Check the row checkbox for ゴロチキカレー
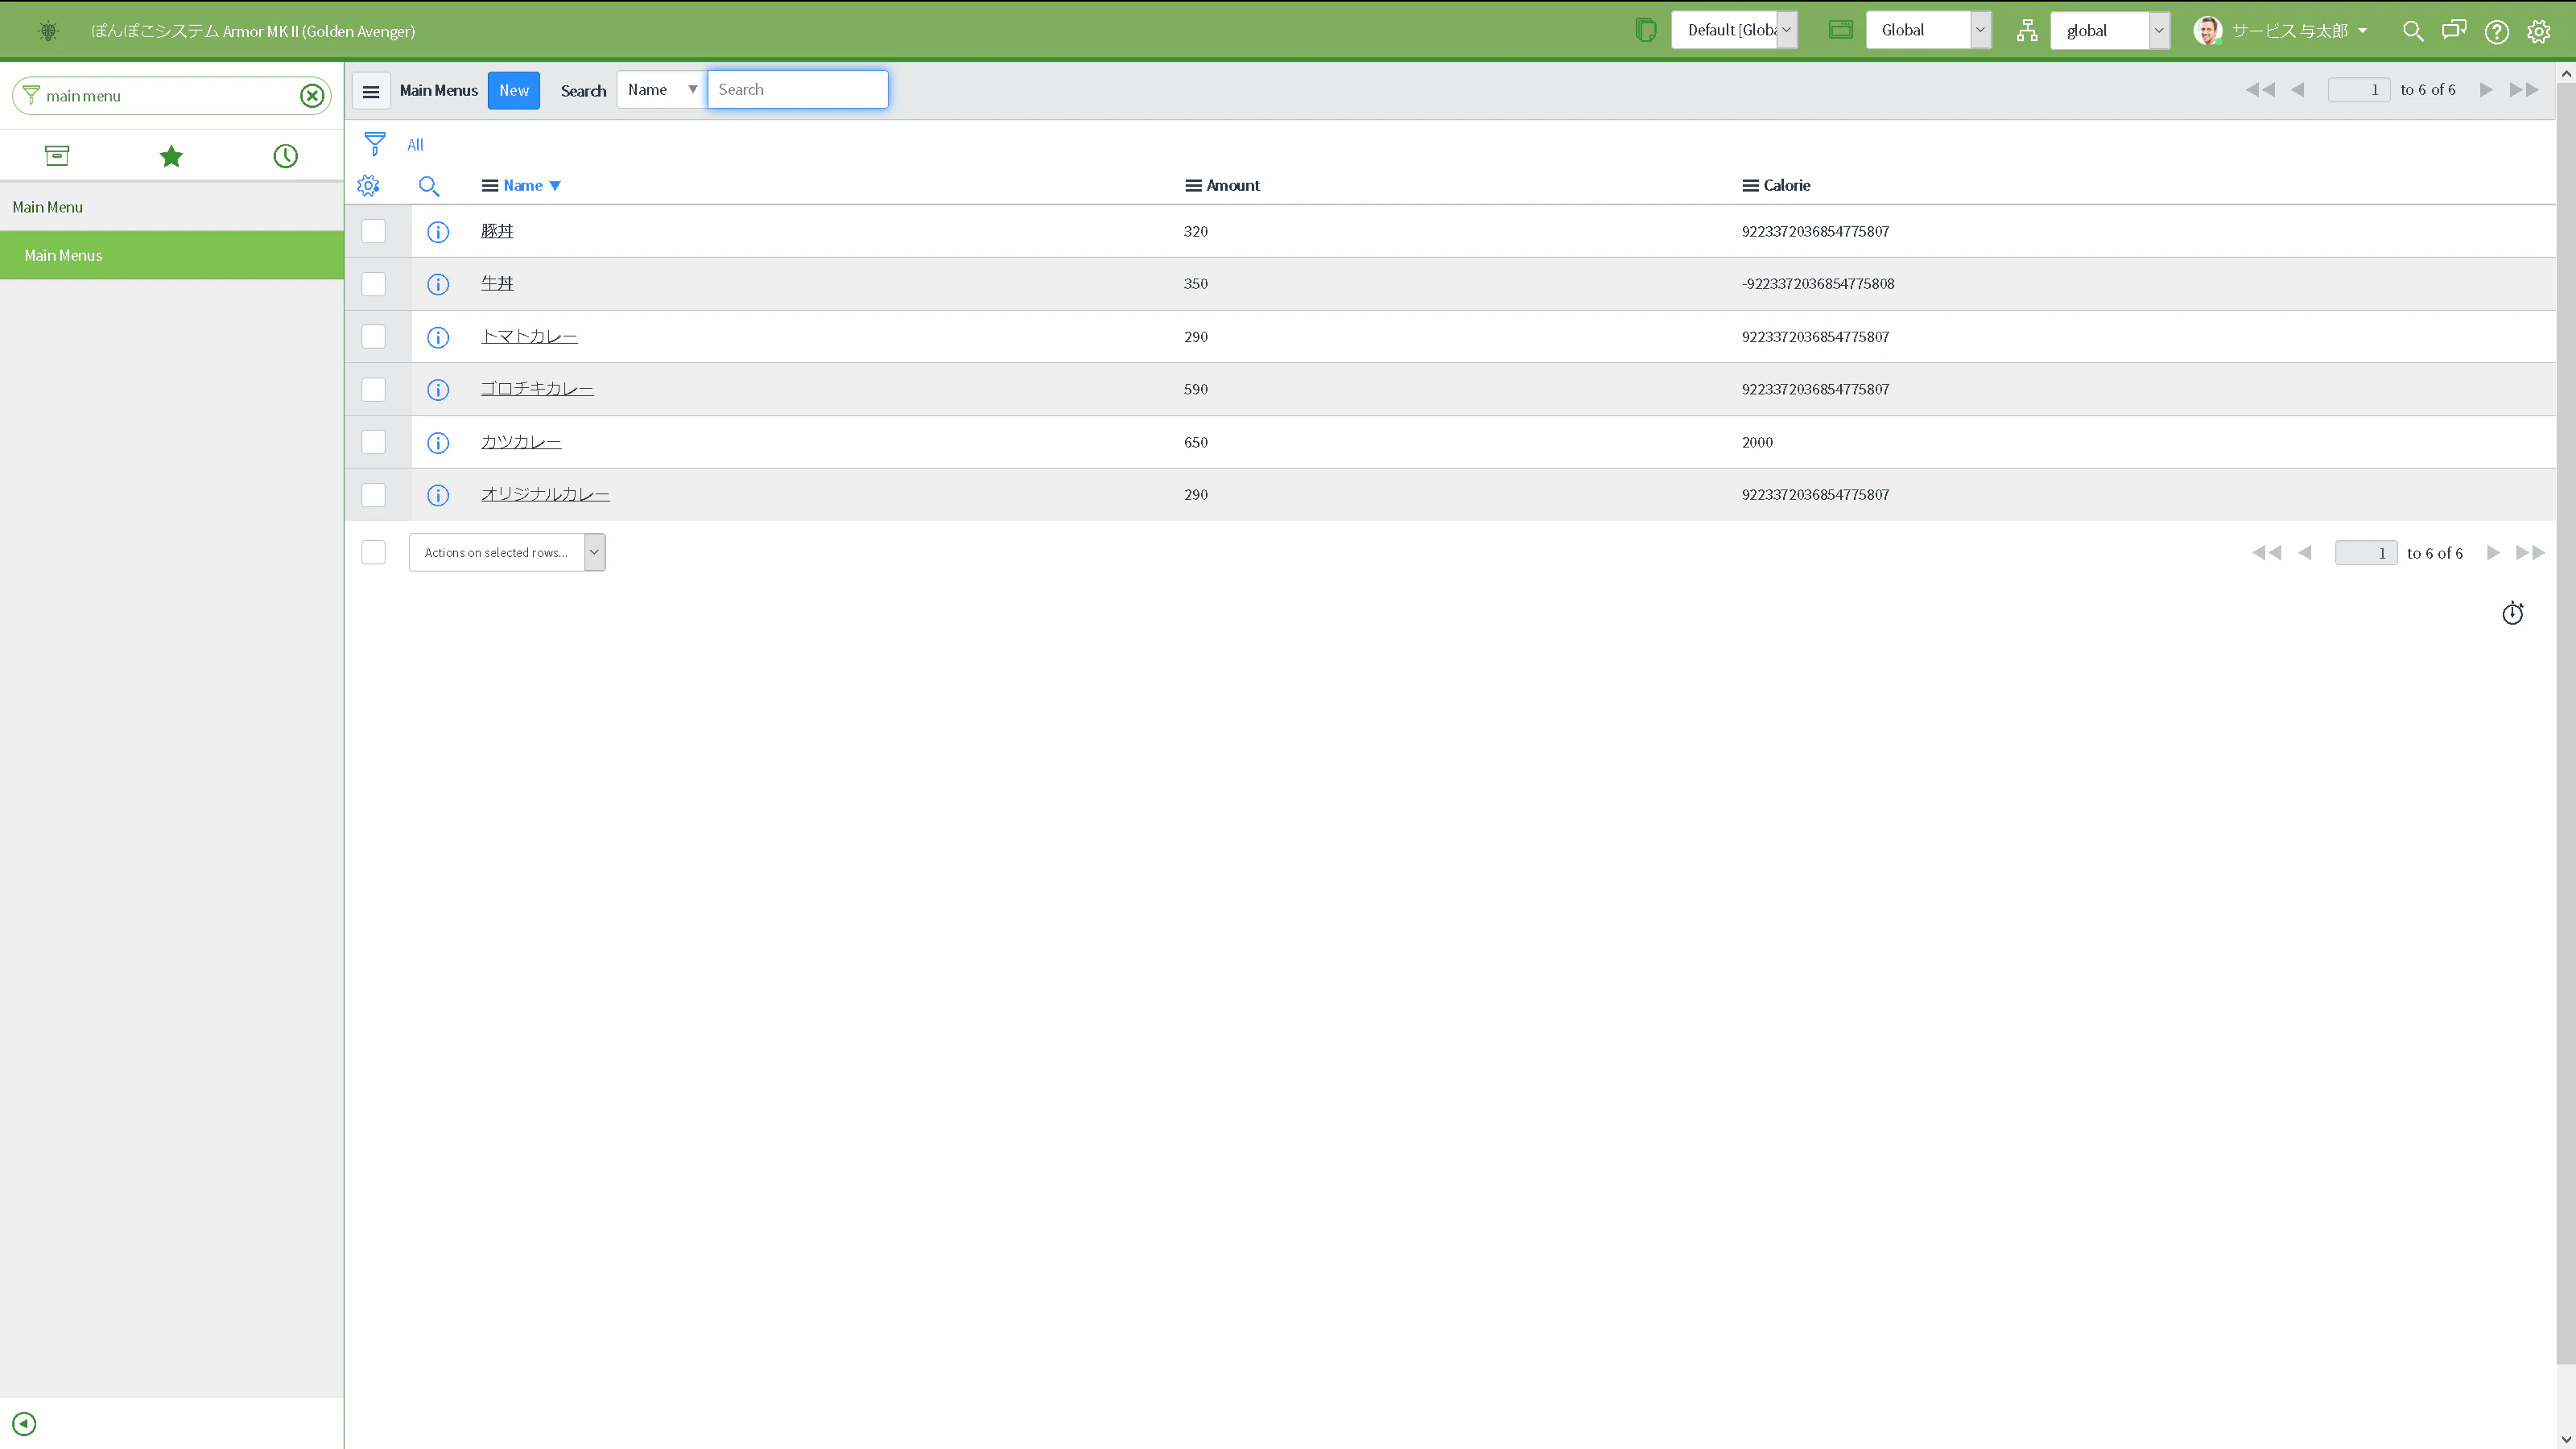Viewport: 2576px width, 1449px height. coord(373,389)
